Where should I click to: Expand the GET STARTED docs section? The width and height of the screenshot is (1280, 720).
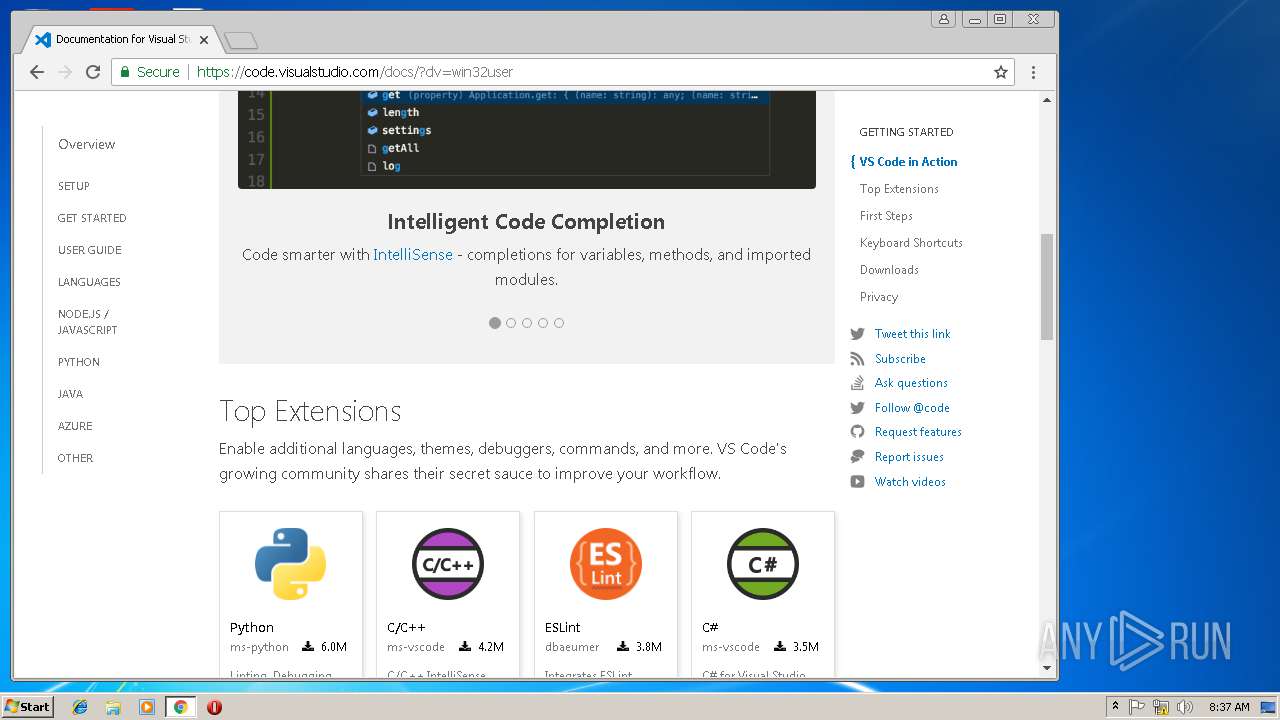92,218
